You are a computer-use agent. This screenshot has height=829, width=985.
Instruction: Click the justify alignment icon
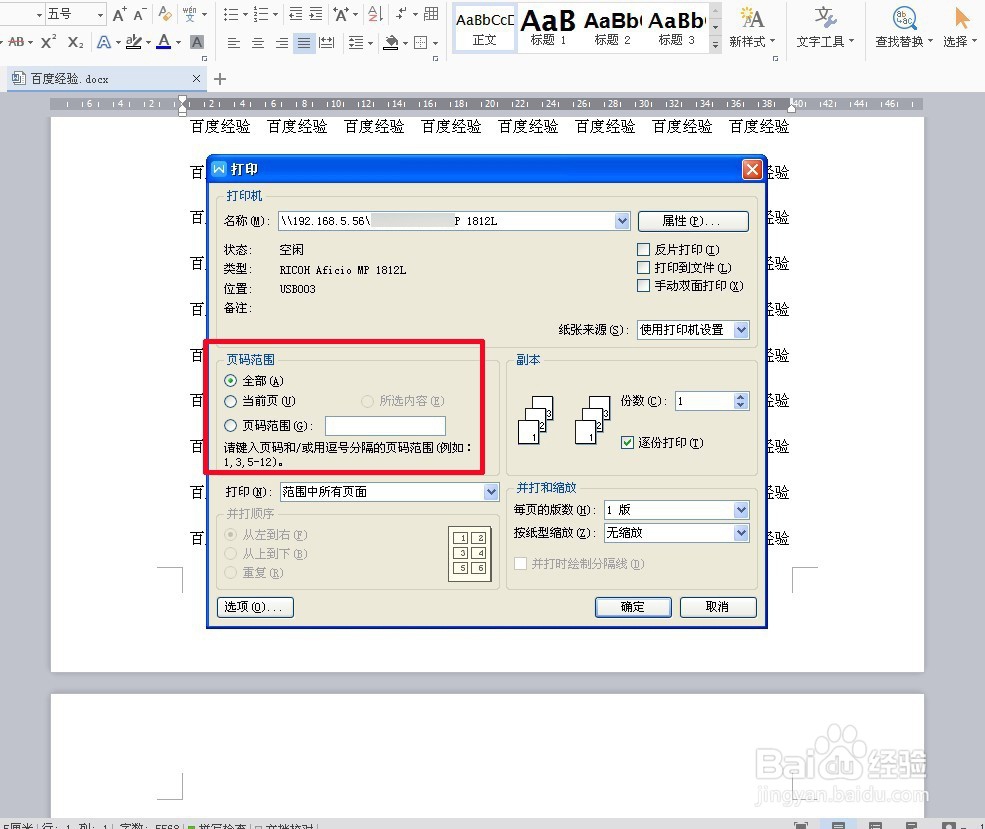[304, 43]
